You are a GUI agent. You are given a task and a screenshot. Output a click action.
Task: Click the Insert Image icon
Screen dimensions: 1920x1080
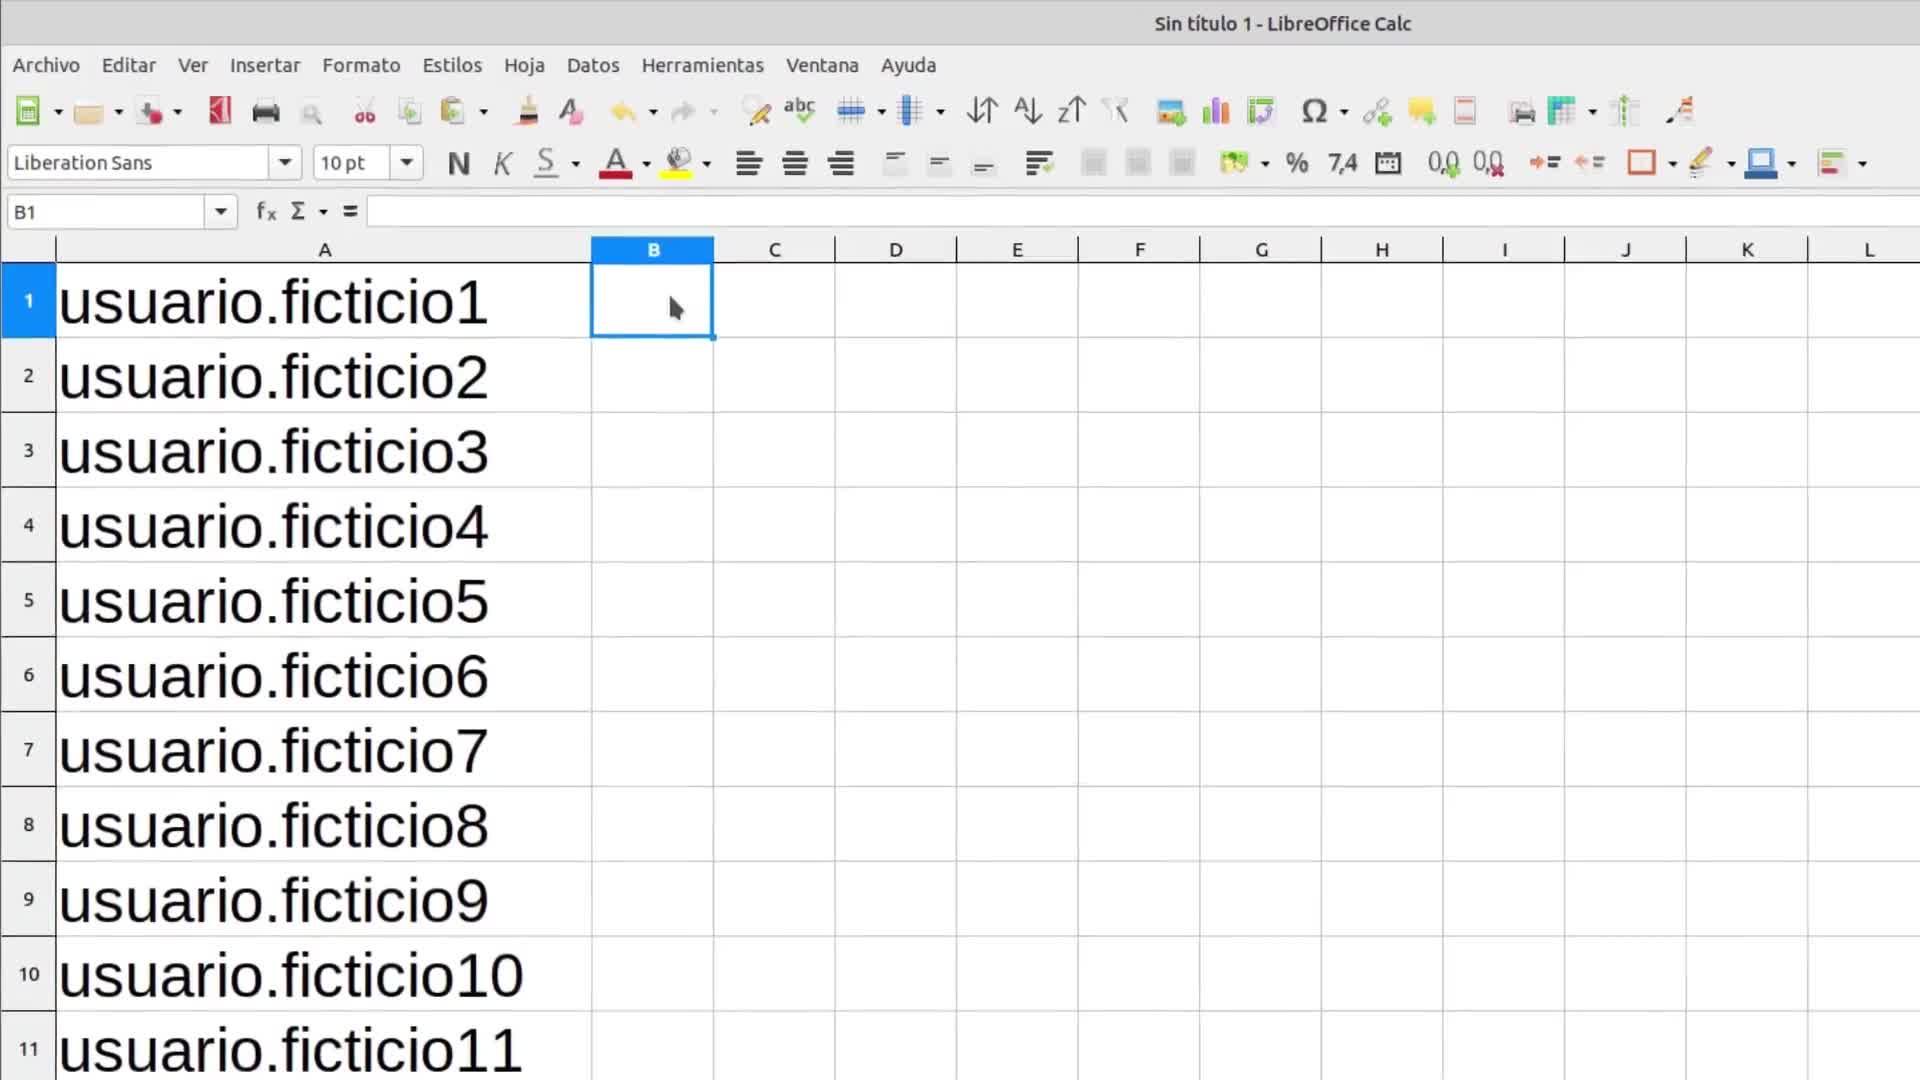[1170, 111]
